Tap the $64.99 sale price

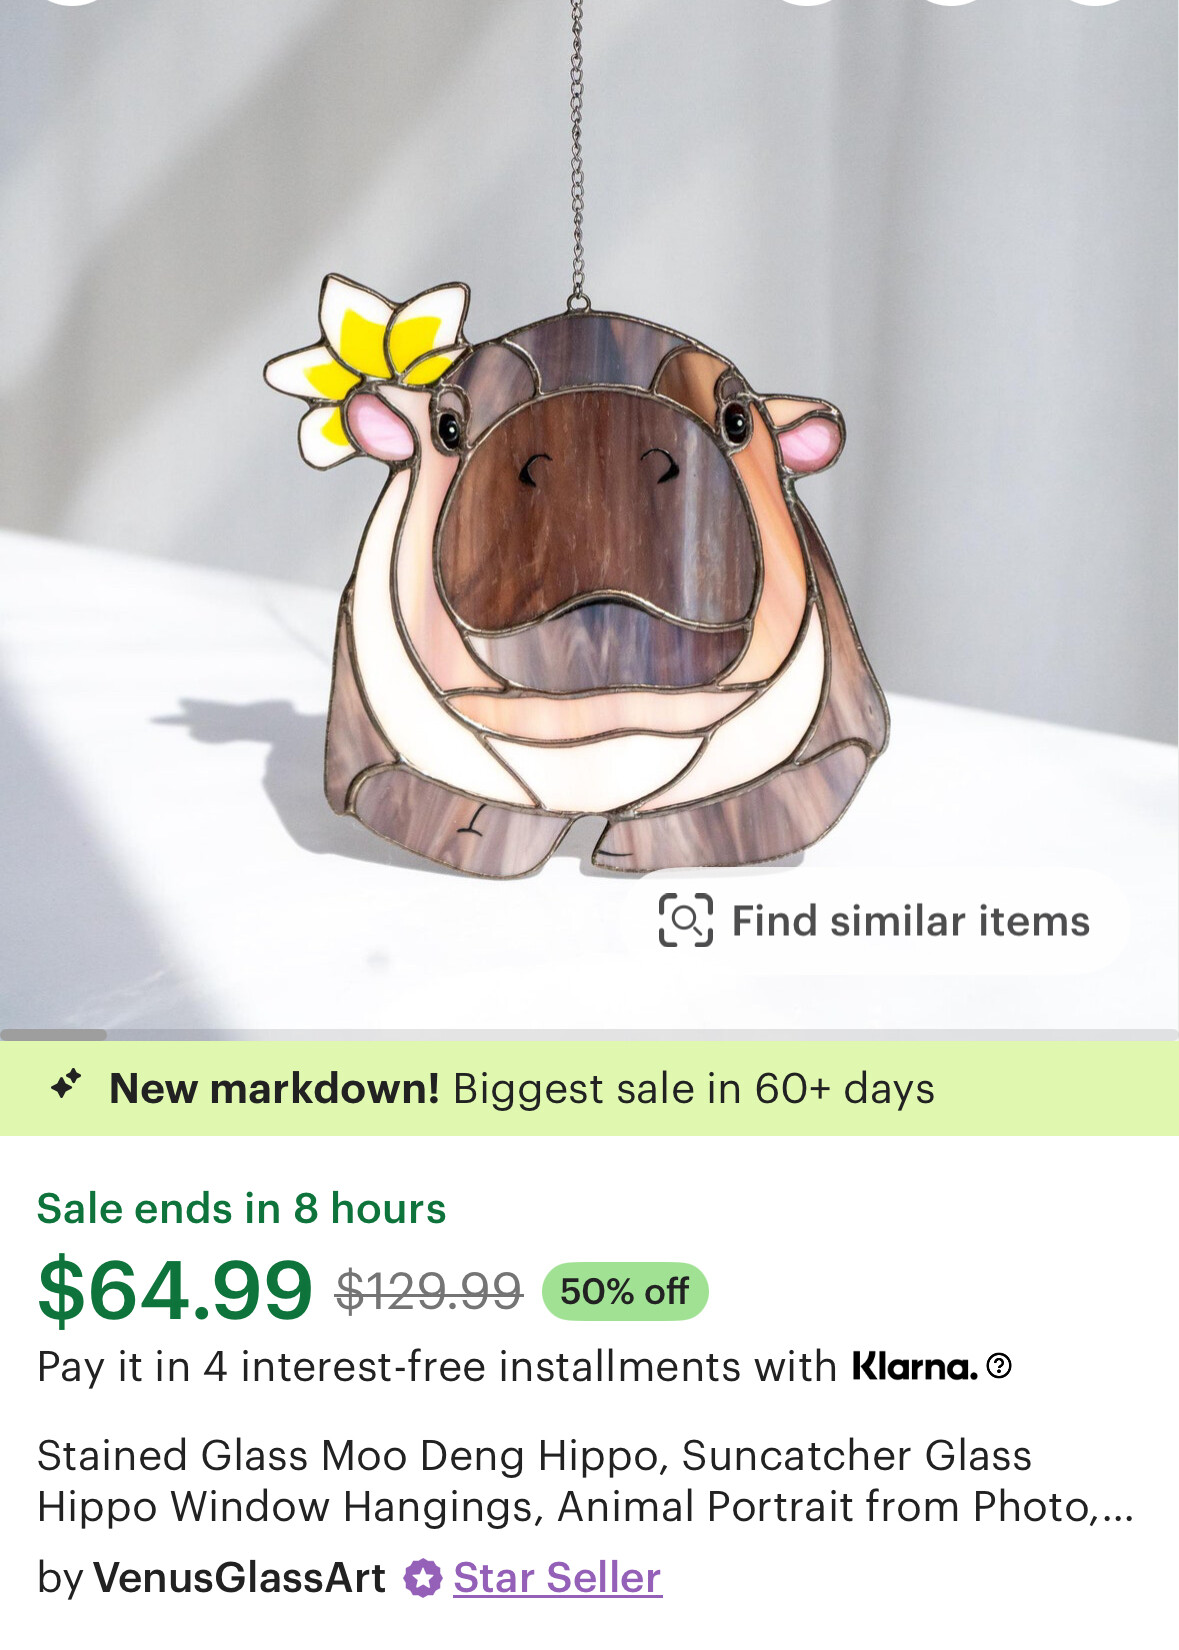tap(175, 1290)
